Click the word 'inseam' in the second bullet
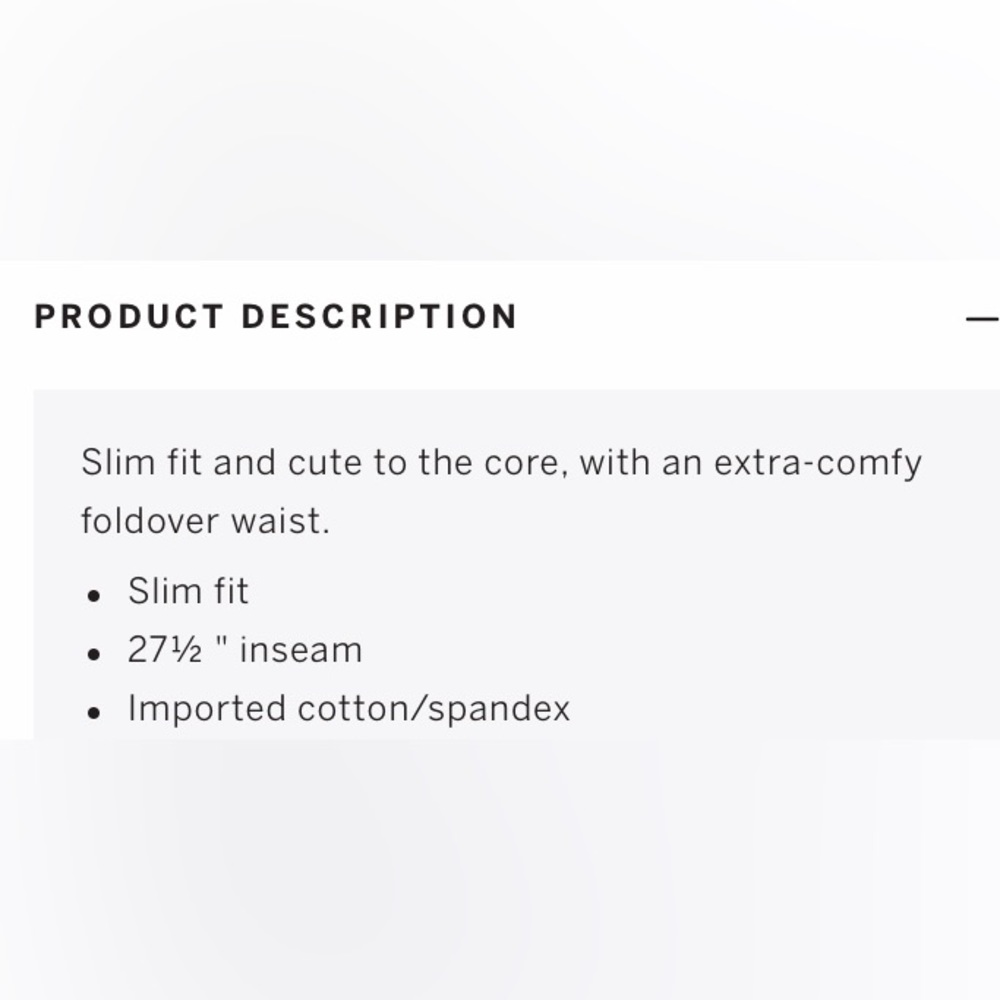The width and height of the screenshot is (1000, 1000). click(x=301, y=650)
